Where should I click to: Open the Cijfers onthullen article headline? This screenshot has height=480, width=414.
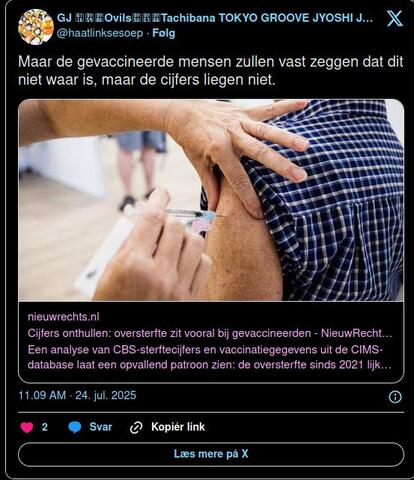(210, 333)
